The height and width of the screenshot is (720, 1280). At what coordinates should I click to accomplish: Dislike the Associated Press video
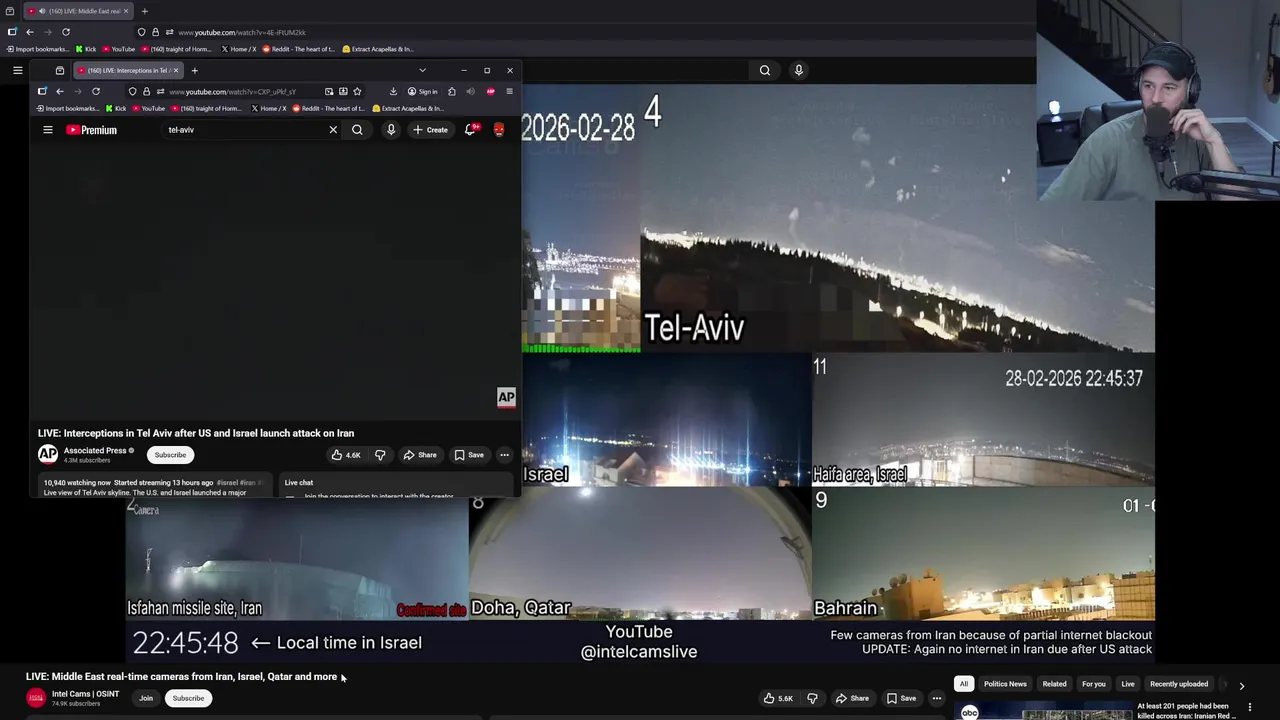(x=380, y=455)
